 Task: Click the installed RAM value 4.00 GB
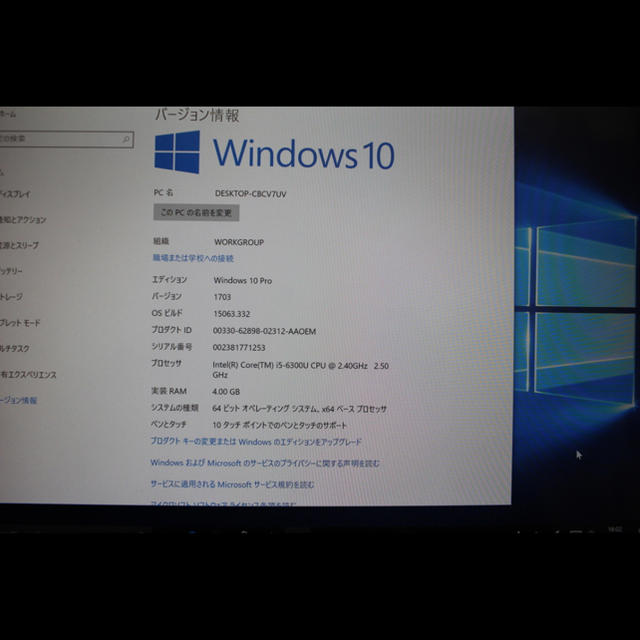[226, 391]
